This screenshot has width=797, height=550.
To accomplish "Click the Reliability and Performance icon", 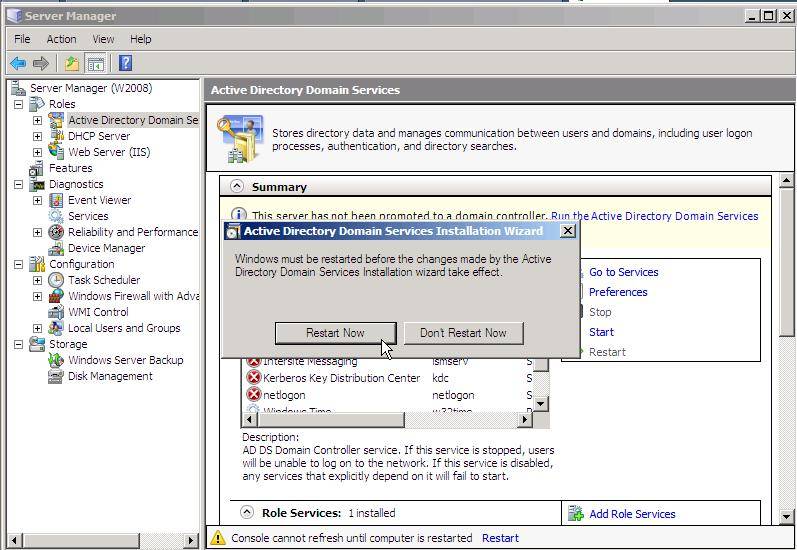I will 56,232.
